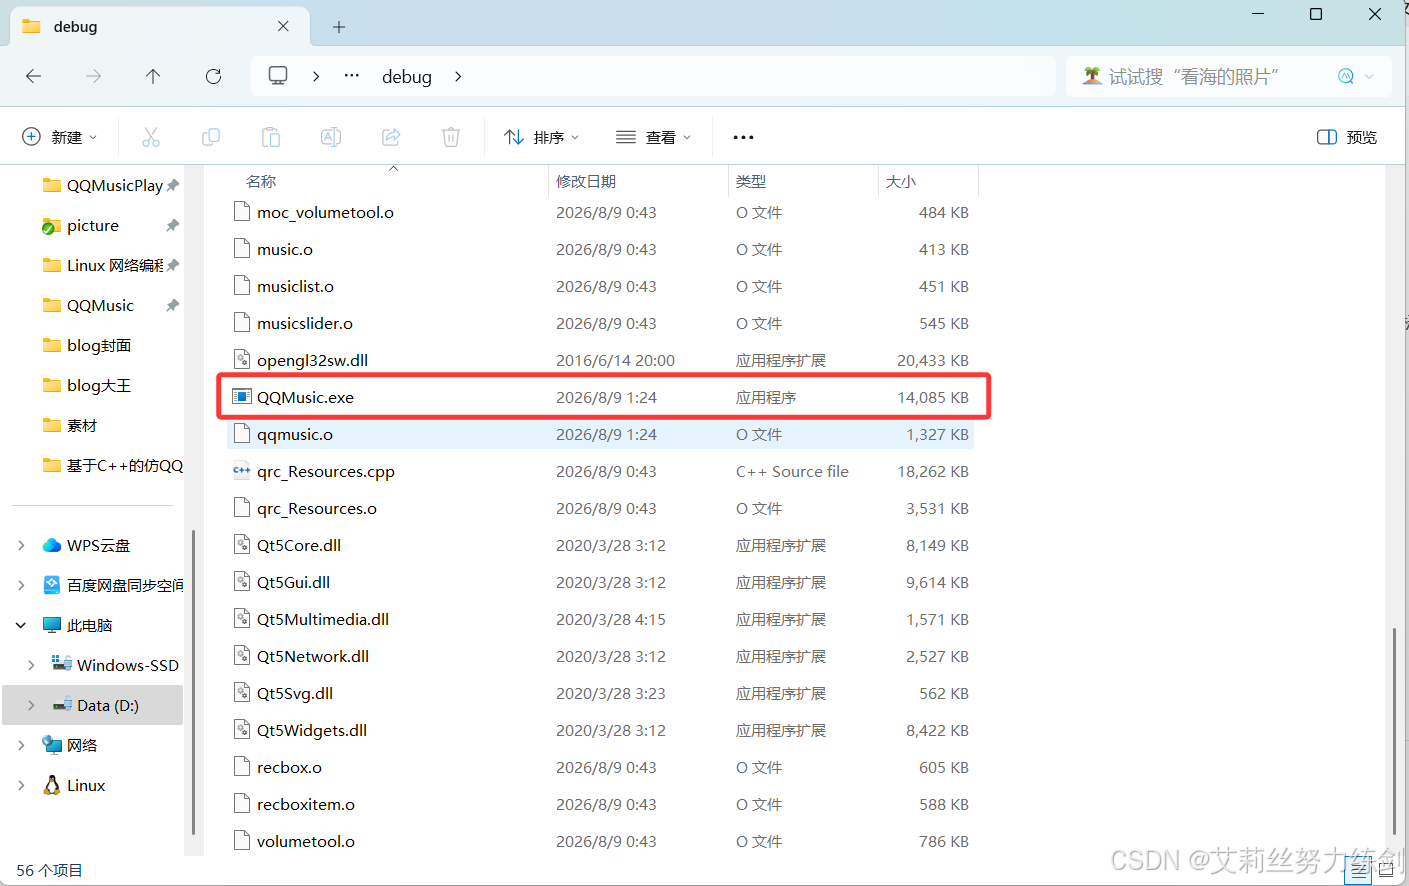Open WPS云盘 in the navigation pane

click(x=98, y=545)
